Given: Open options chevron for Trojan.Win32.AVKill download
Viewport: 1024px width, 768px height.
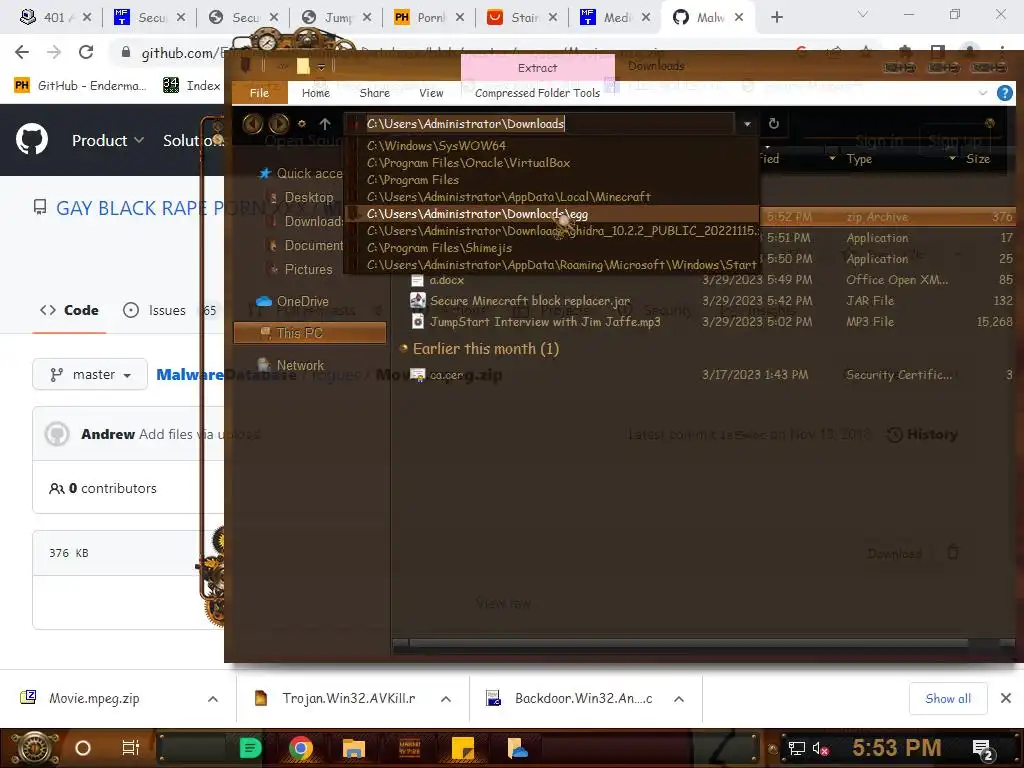Looking at the screenshot, I should 446,699.
